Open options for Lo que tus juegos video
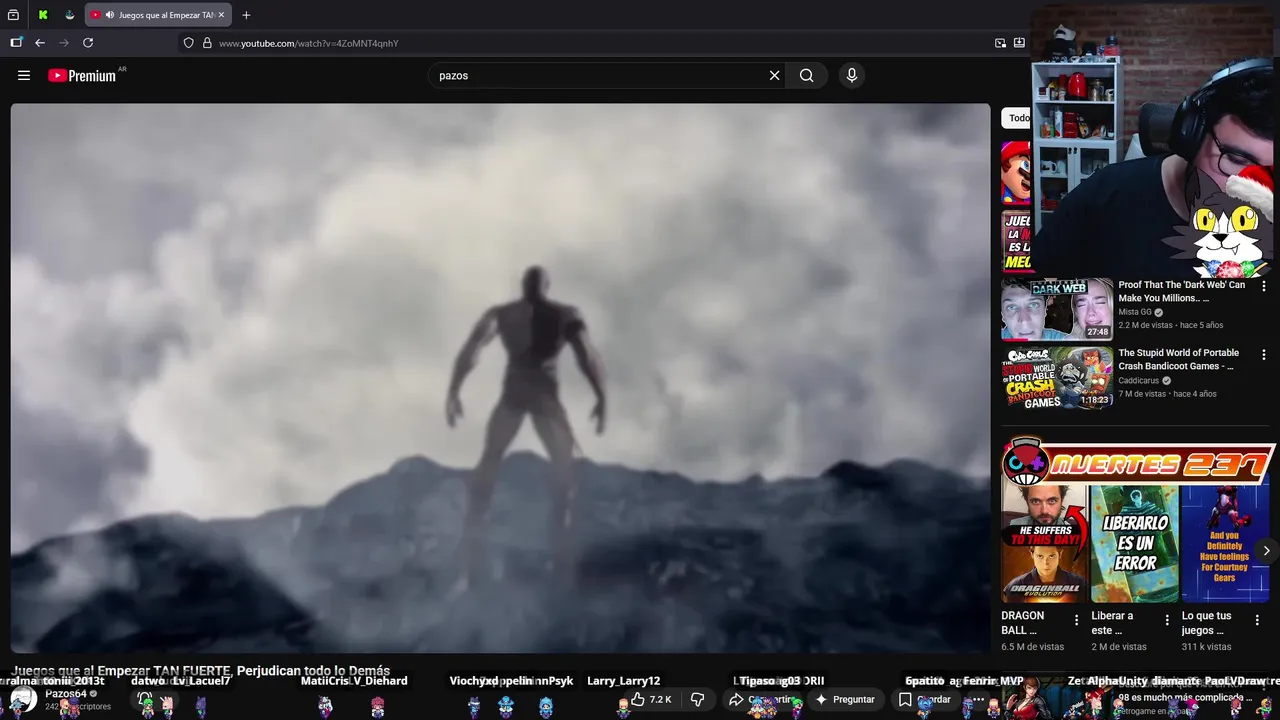Image resolution: width=1280 pixels, height=720 pixels. coord(1257,621)
